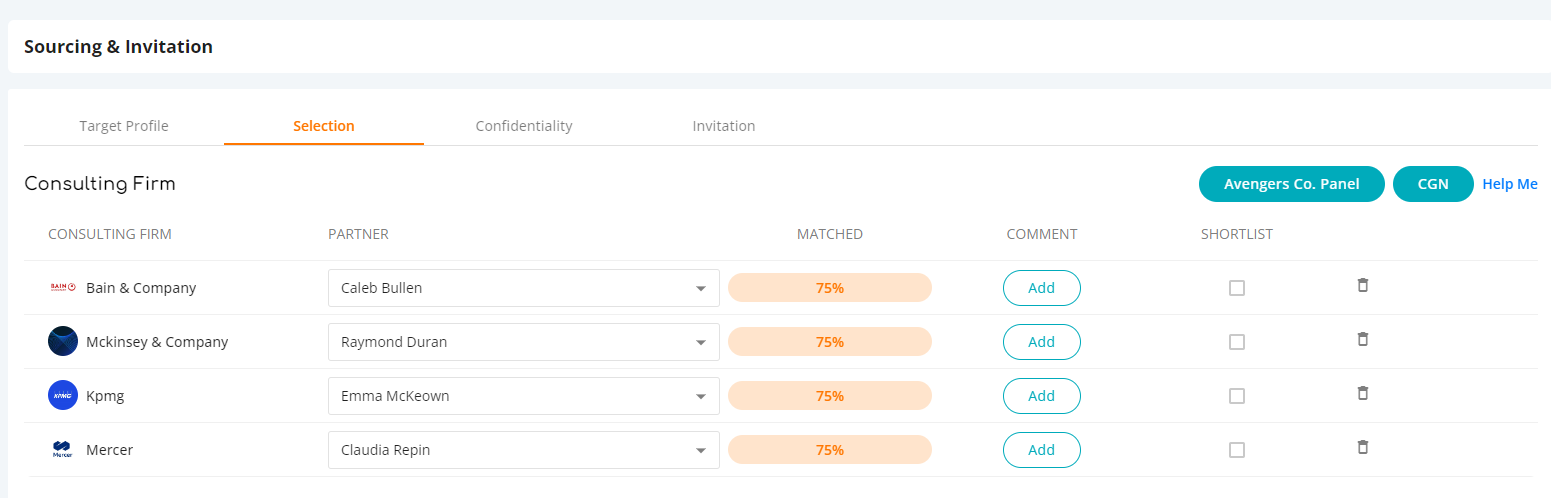
Task: Click the Kpmg firm name
Action: click(105, 396)
